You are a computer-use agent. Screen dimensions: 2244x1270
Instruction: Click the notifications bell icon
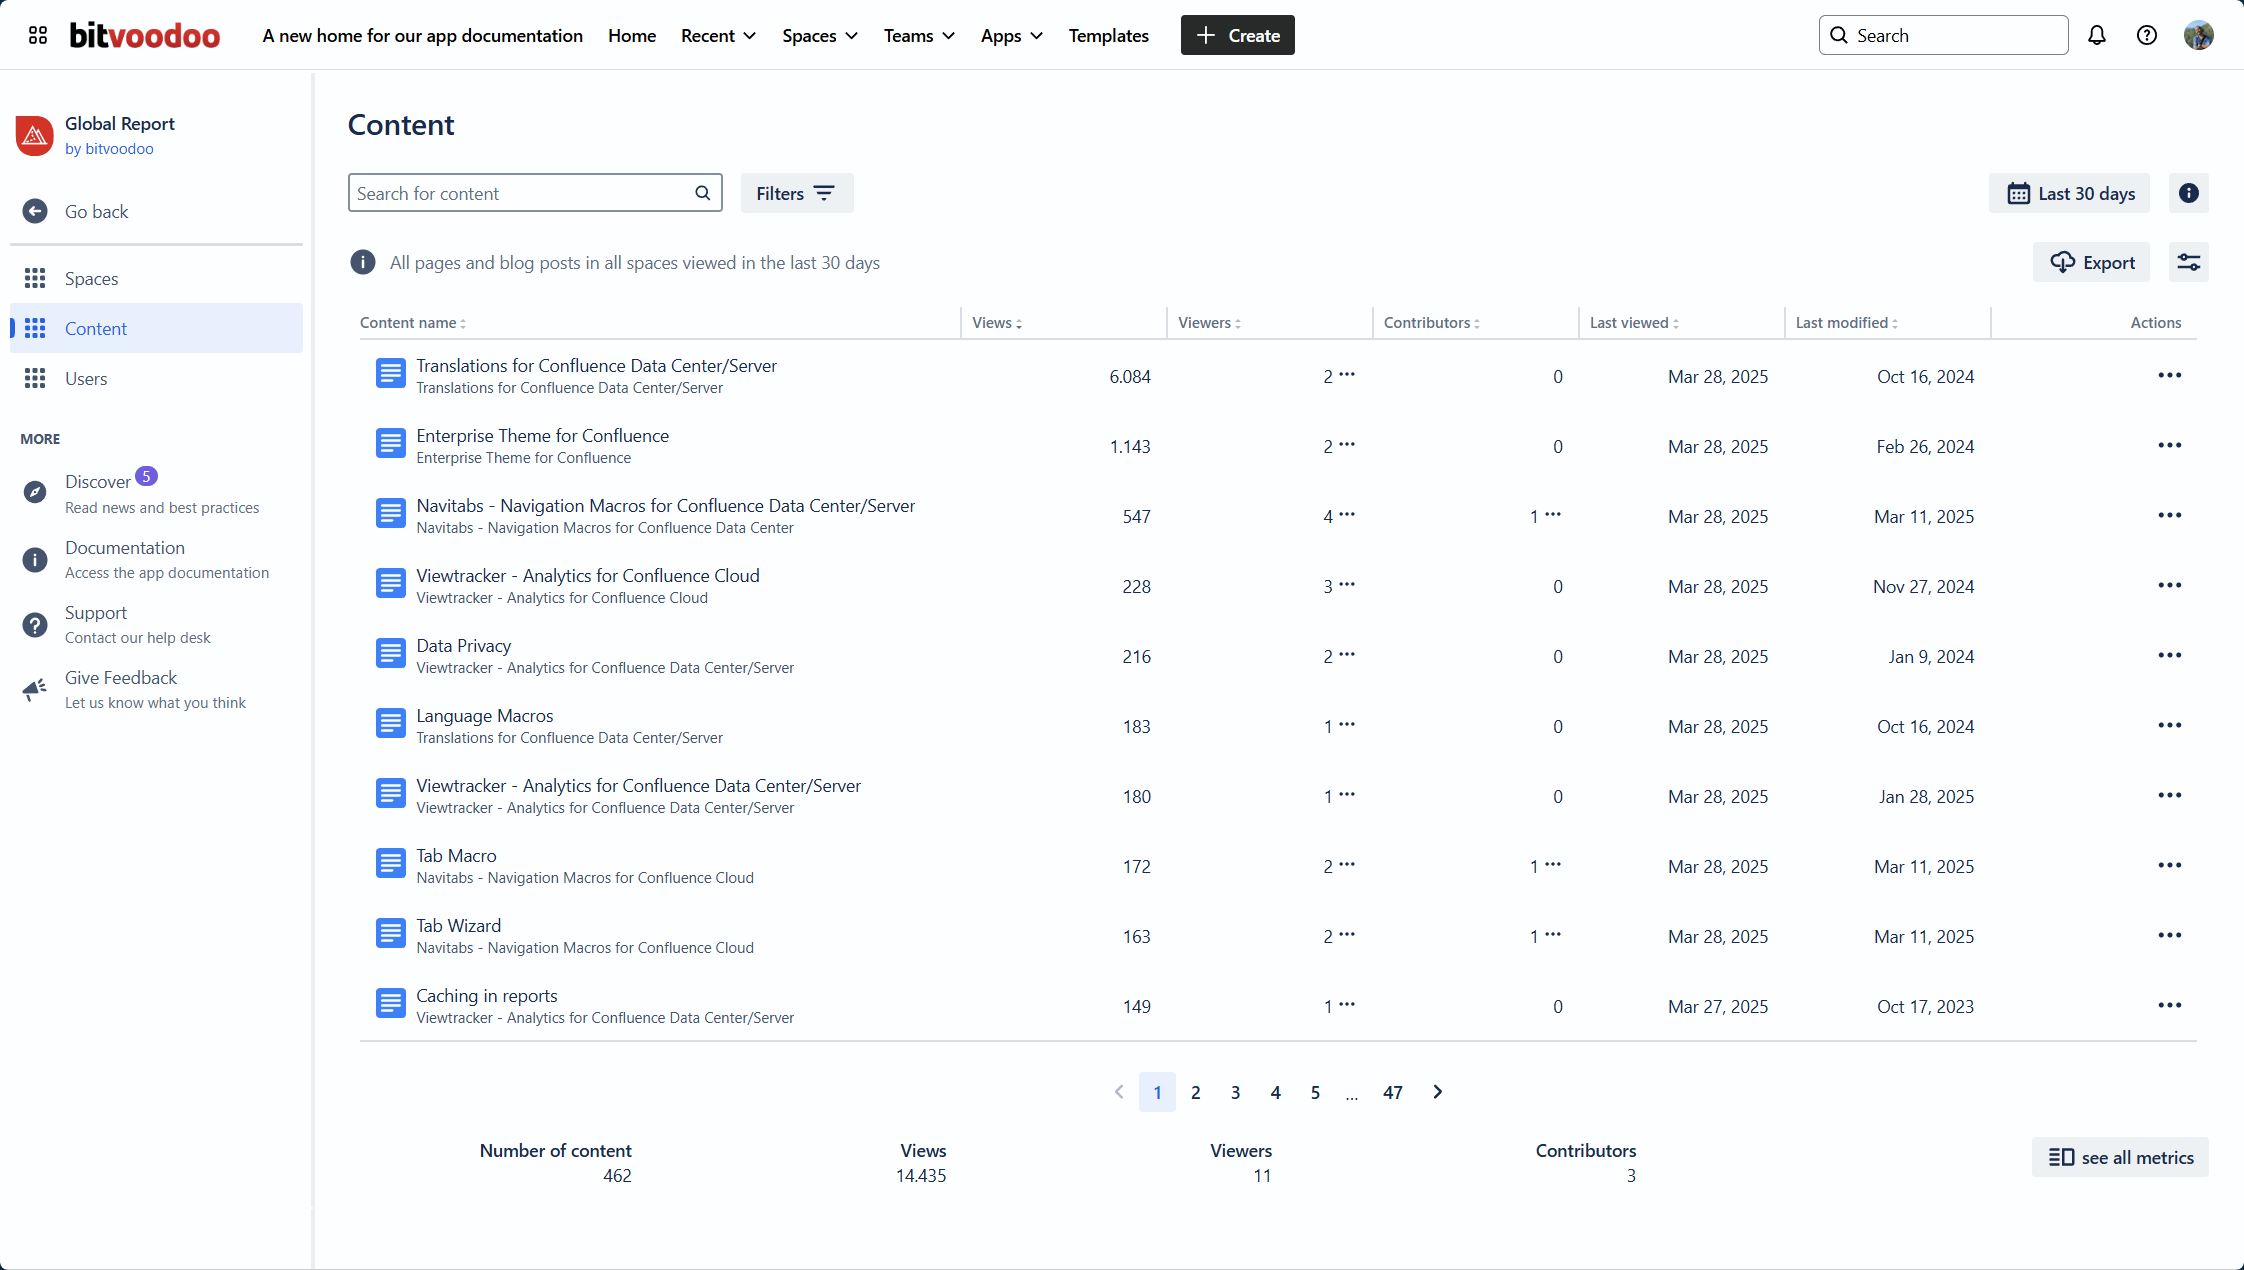(2097, 35)
